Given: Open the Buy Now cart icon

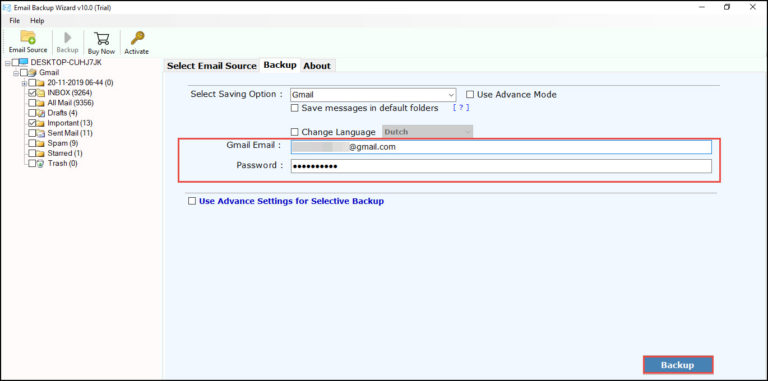Looking at the screenshot, I should 101,39.
